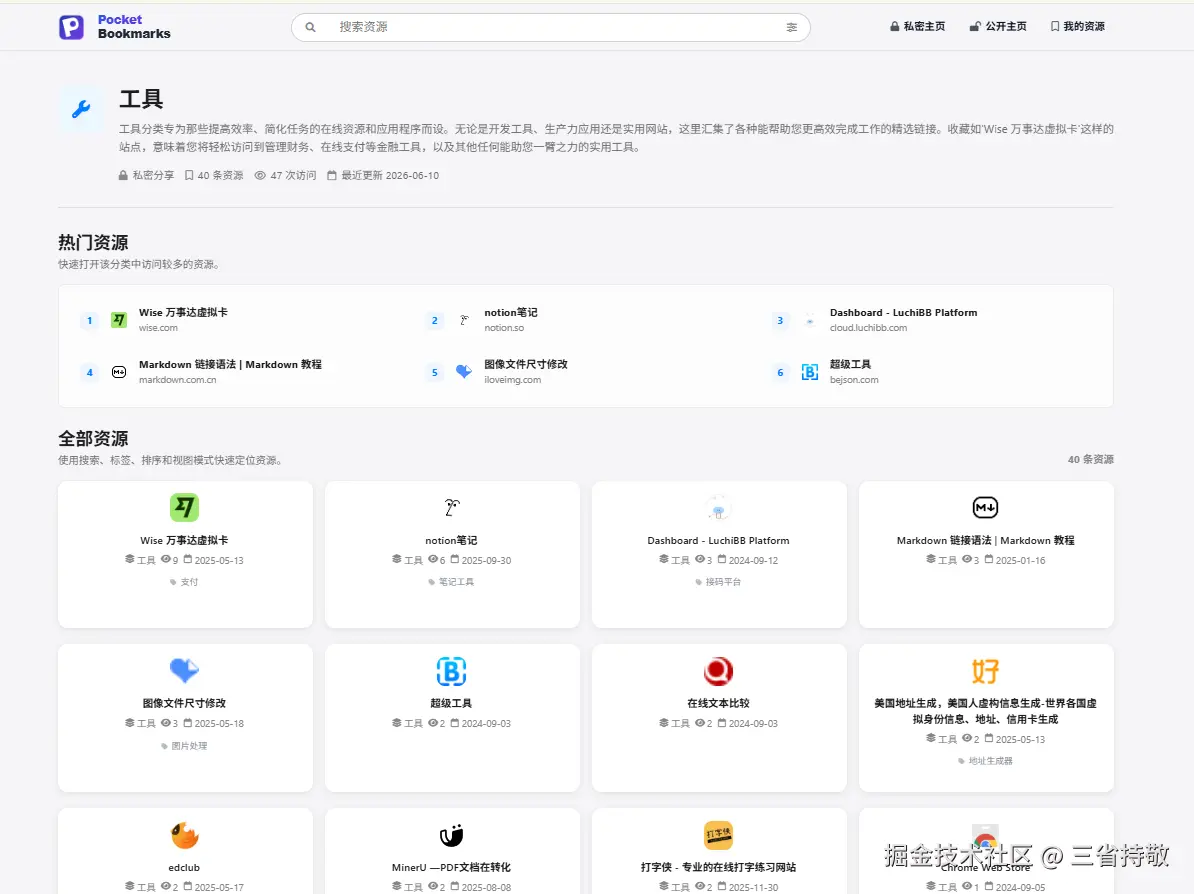This screenshot has height=894, width=1194.
Task: Click 最近更新 2026-06-10 date
Action: 383,175
